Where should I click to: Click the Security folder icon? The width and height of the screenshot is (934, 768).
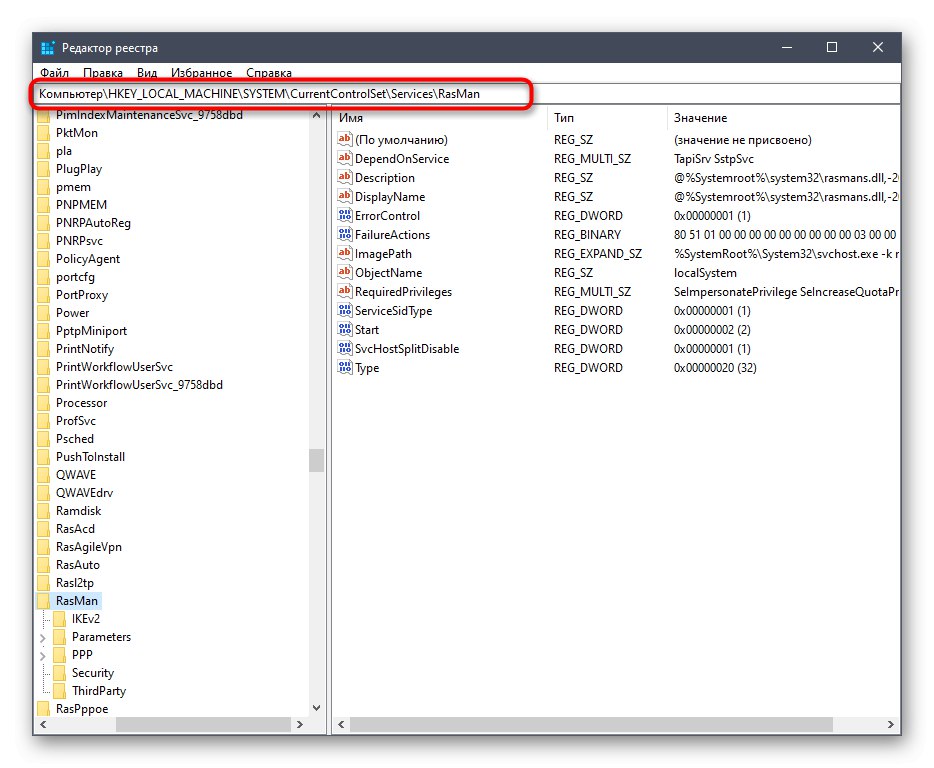60,673
